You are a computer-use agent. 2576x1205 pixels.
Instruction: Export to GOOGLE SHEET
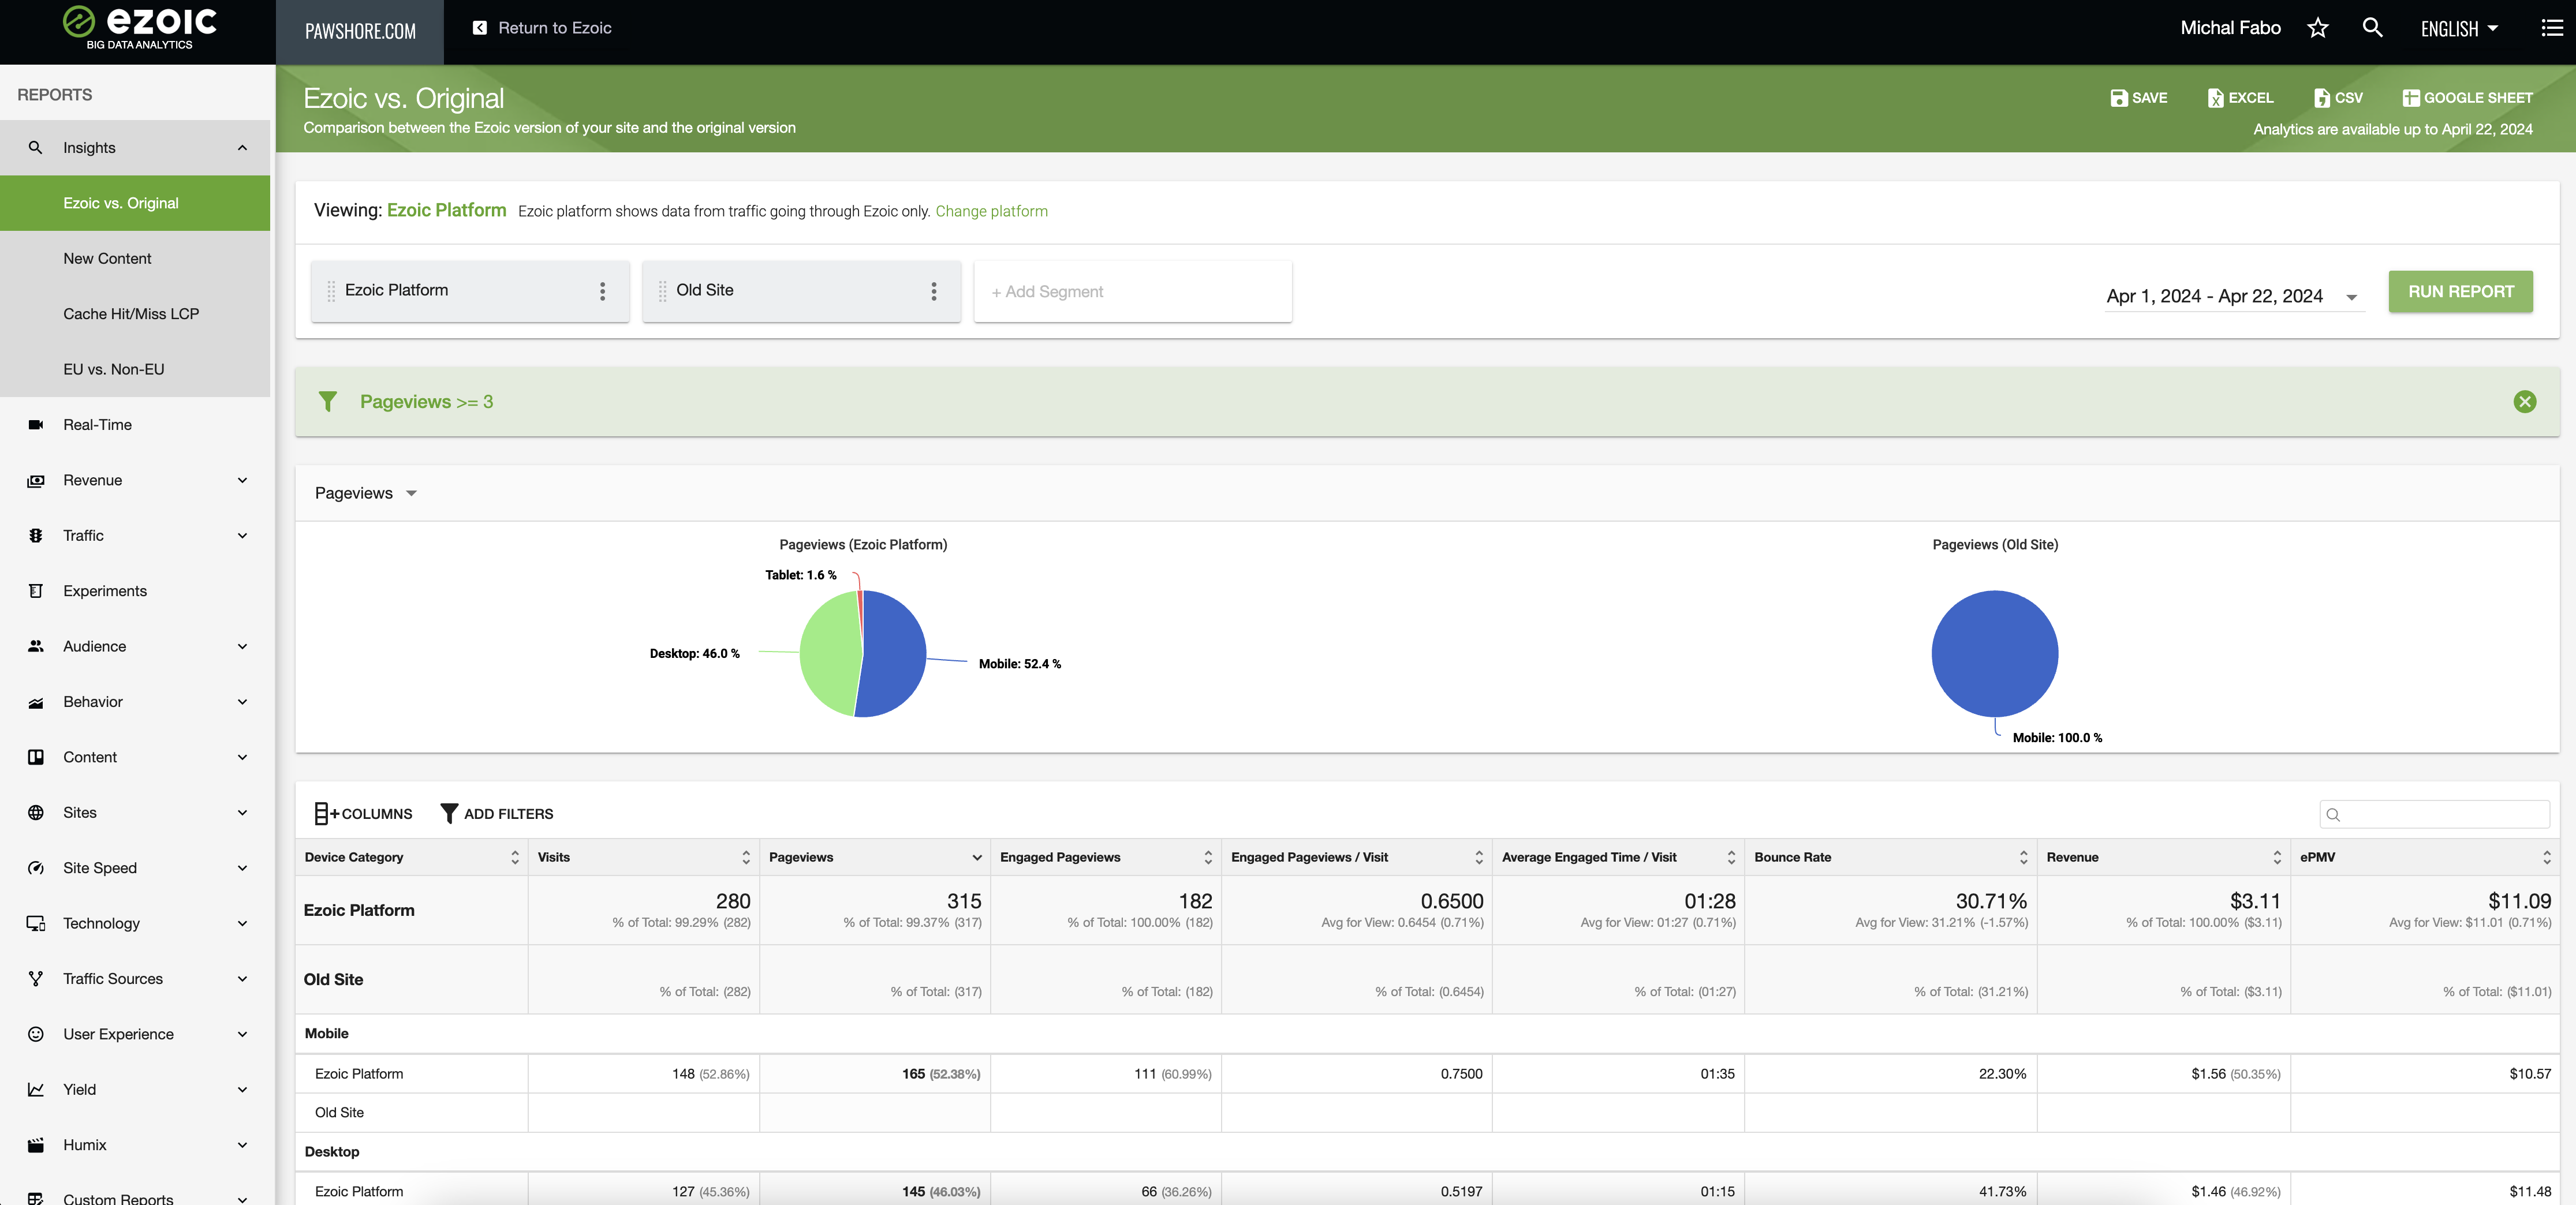(2467, 98)
